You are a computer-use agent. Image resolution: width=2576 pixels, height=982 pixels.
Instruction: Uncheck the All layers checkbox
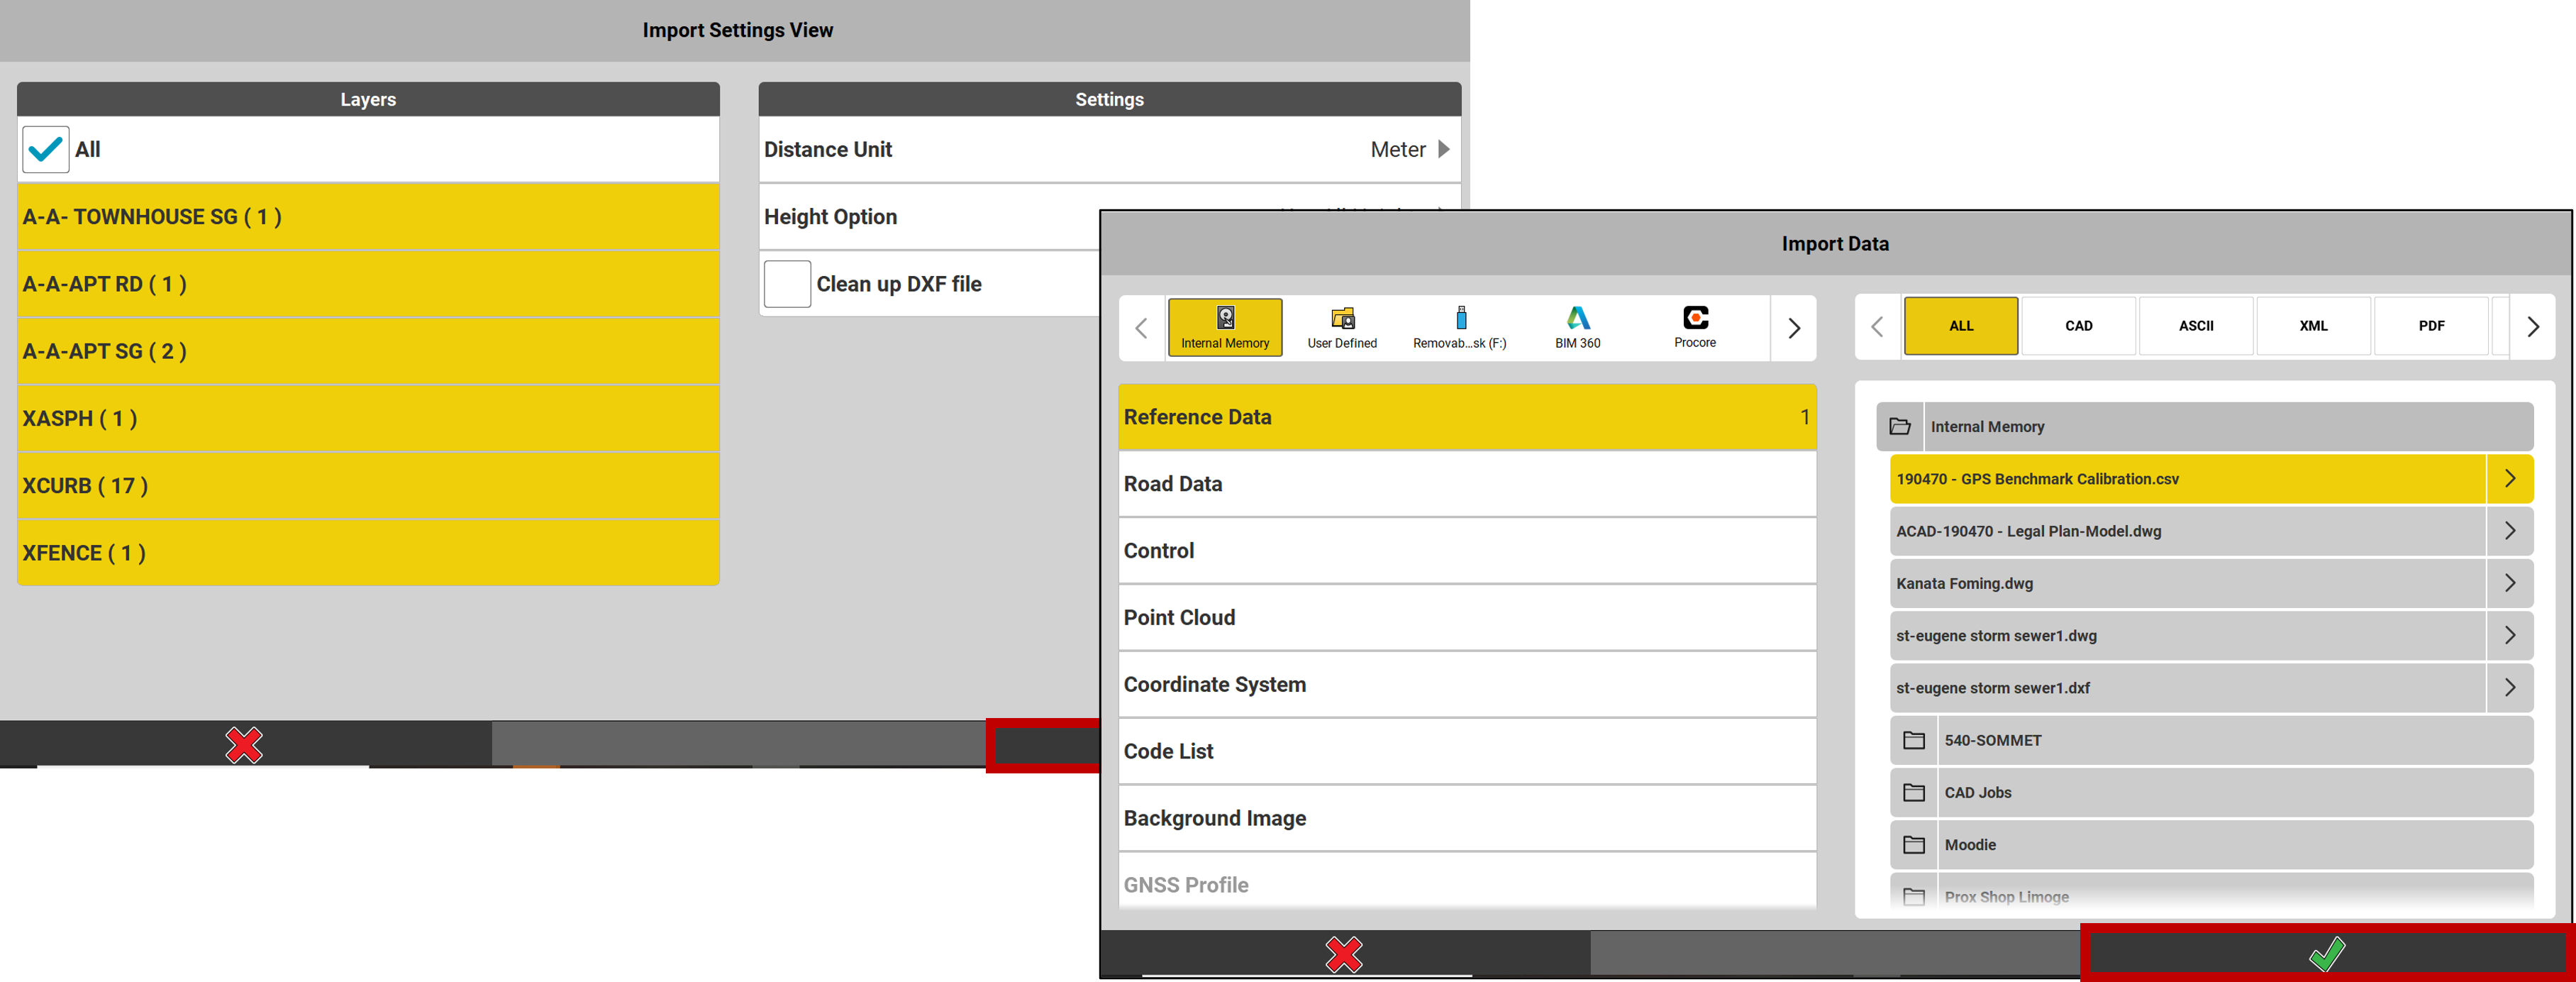tap(46, 150)
